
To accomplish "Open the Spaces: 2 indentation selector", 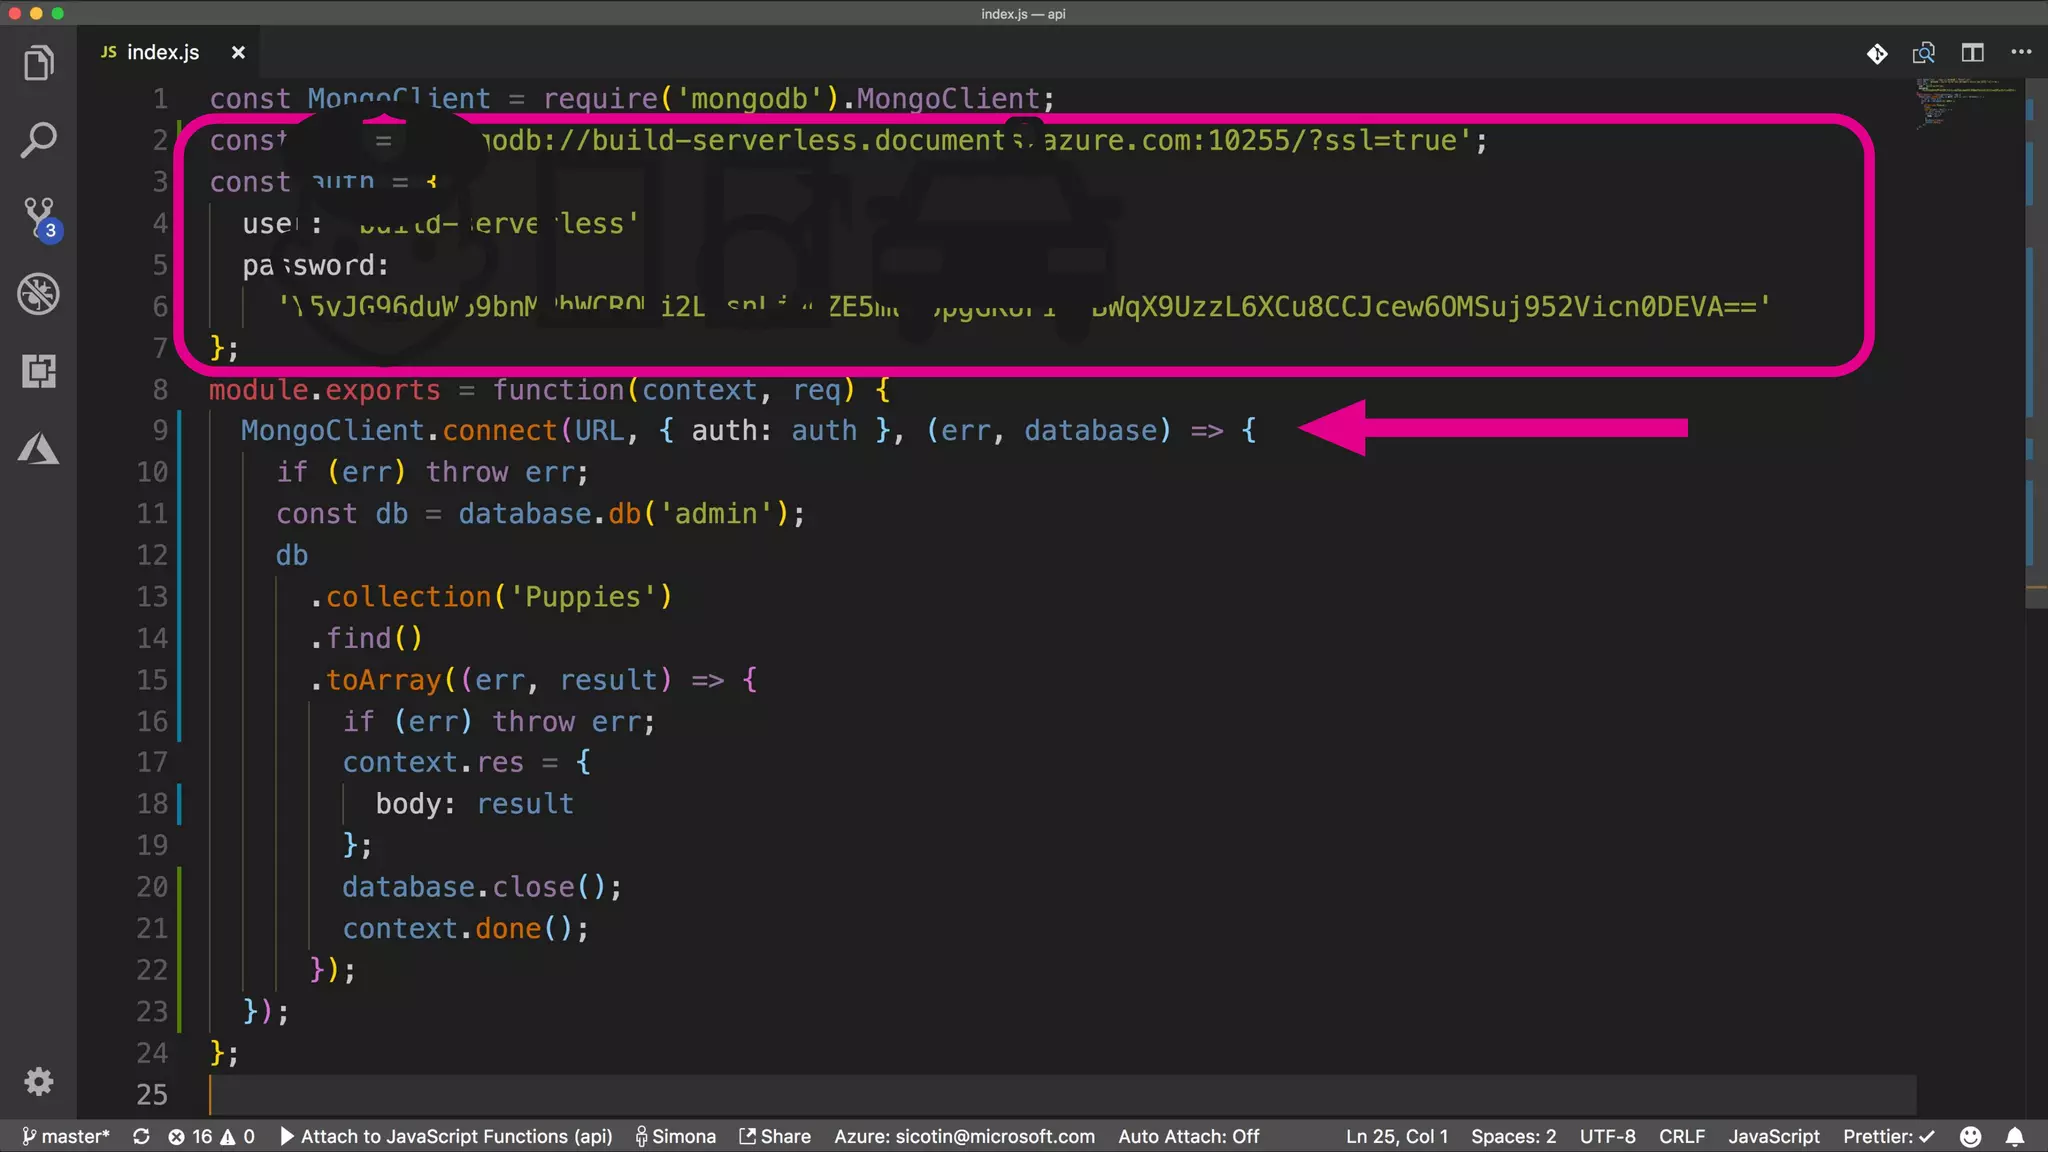I will [x=1513, y=1136].
